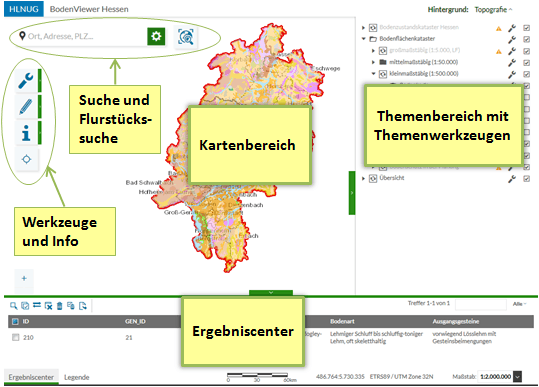Image resolution: width=539 pixels, height=387 pixels.
Task: Toggle visibility checkbox for kleinmaßstäbig (1:500.000)
Action: click(526, 74)
